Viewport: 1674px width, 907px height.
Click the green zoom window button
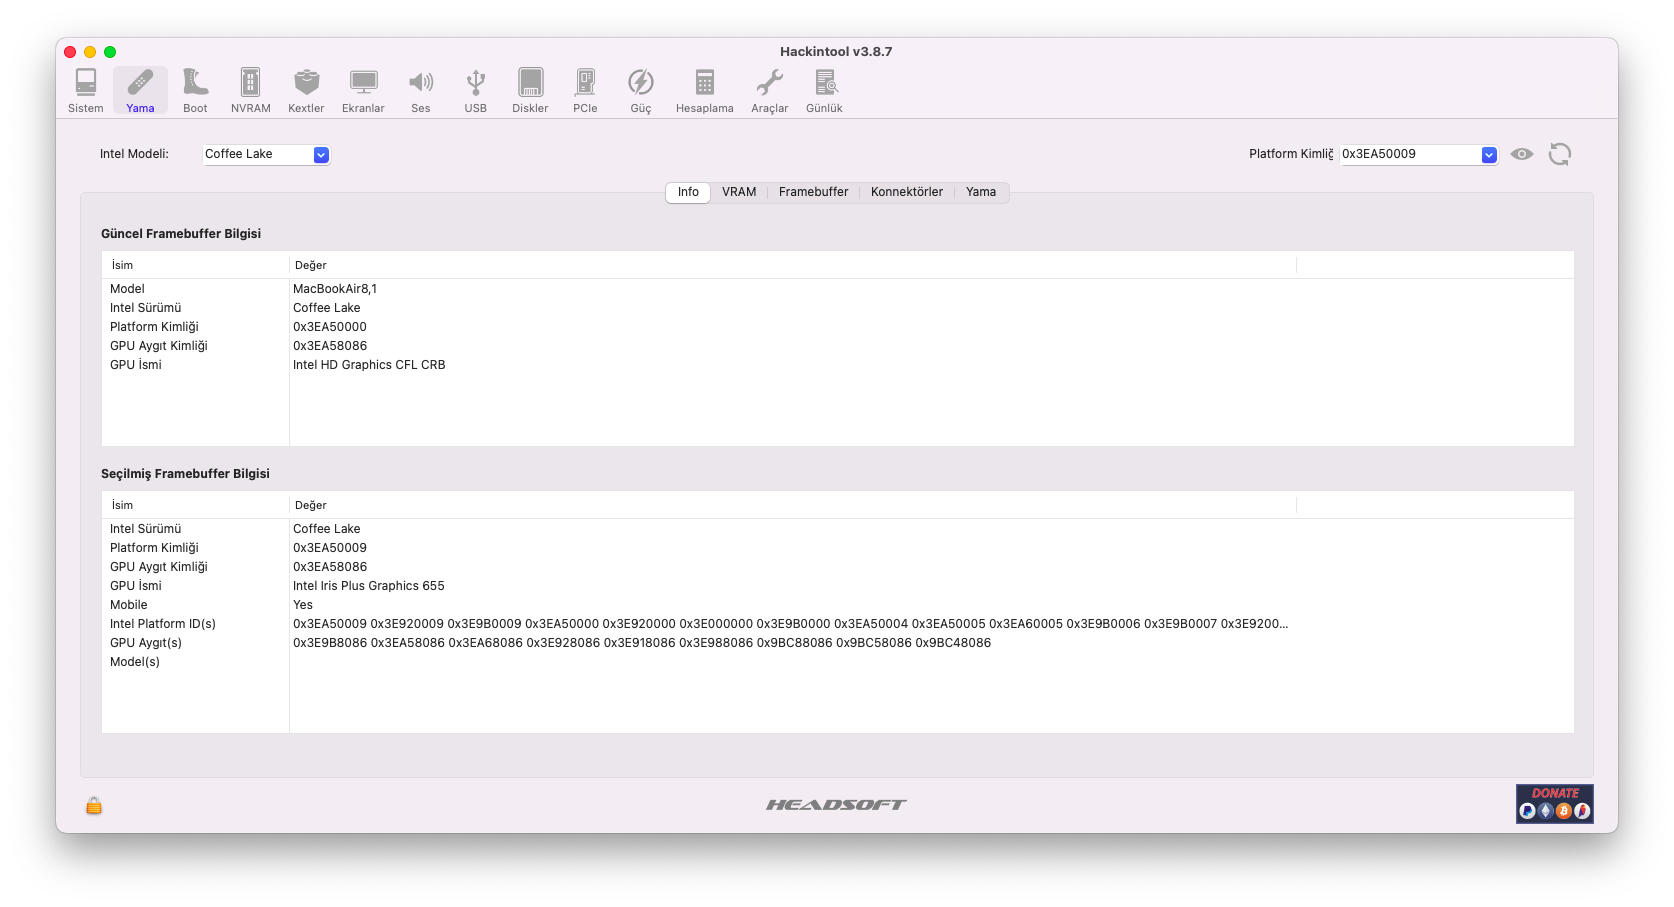click(x=110, y=52)
